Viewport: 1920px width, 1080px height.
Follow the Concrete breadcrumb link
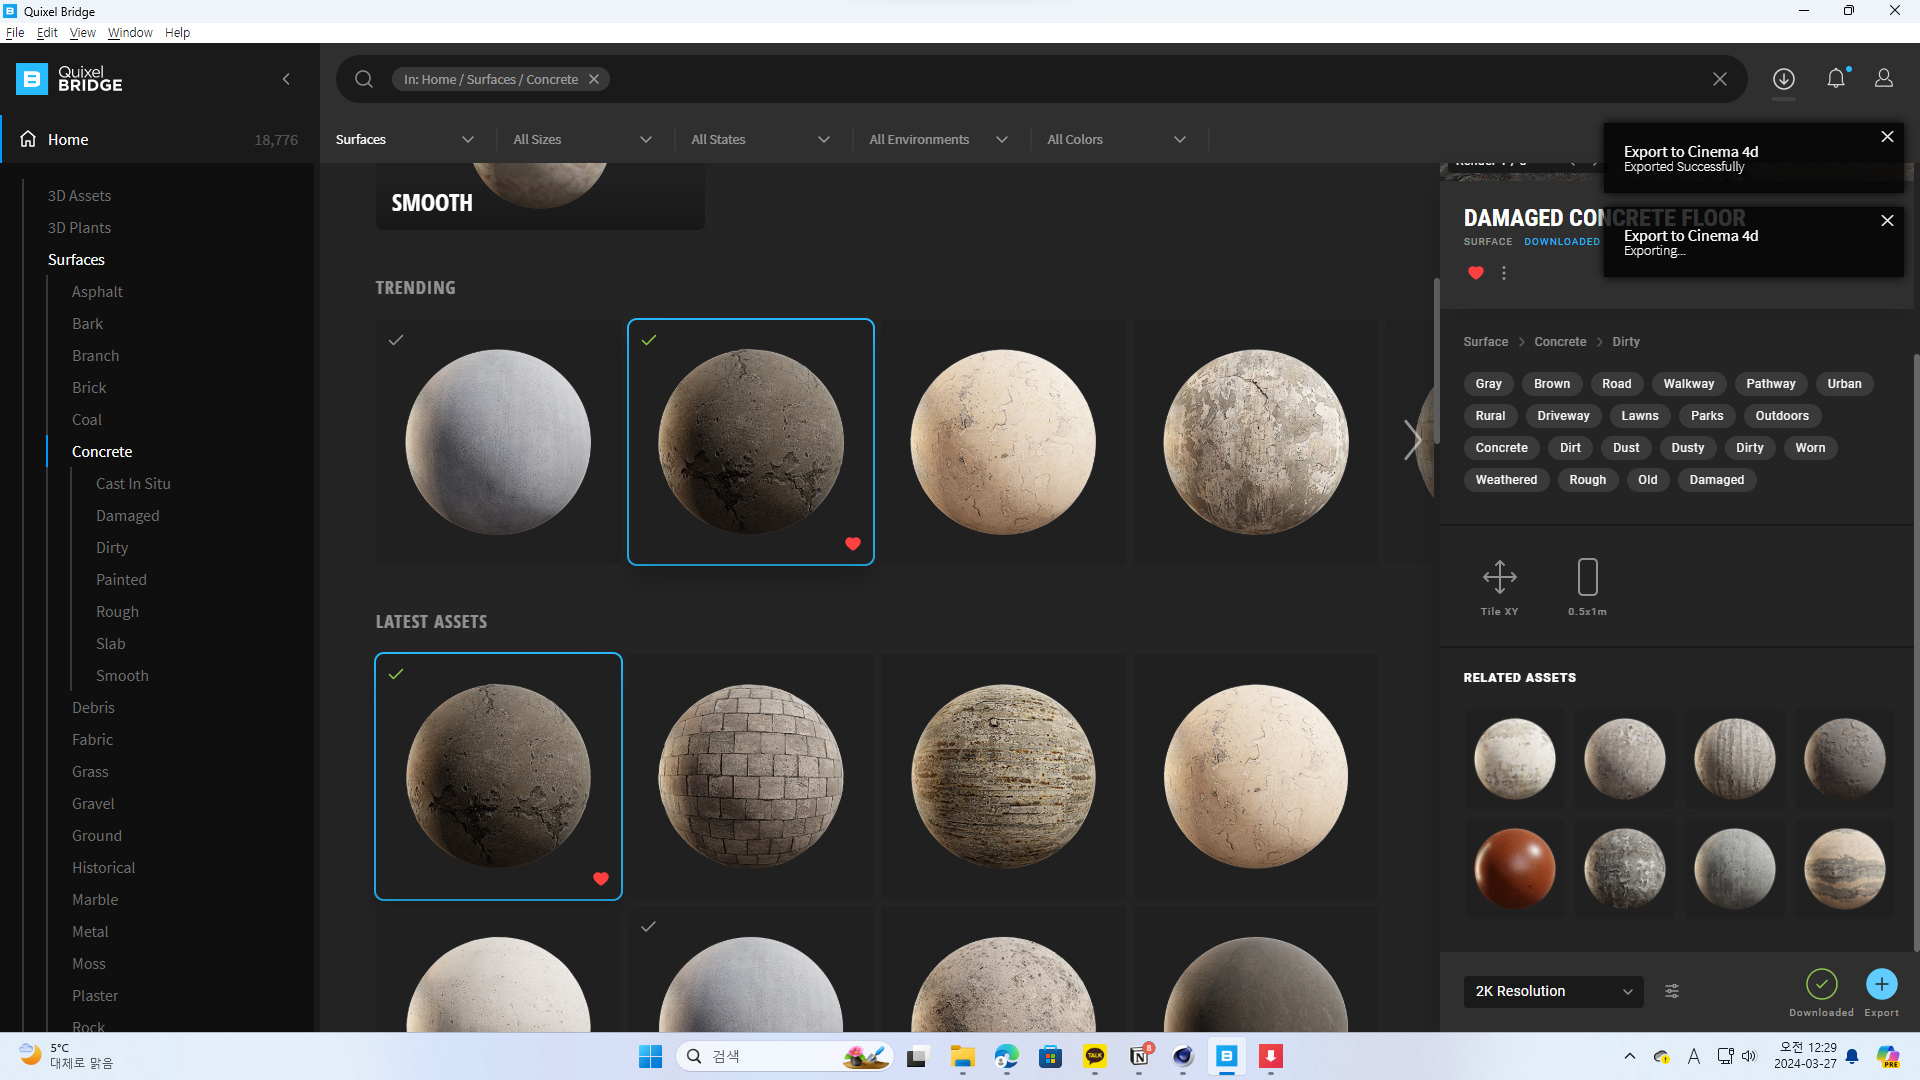[x=1560, y=342]
